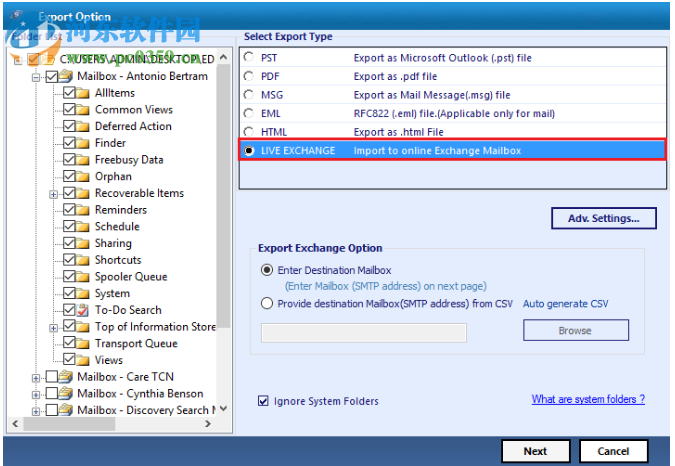
Task: Click the Spooler Queue folder icon
Action: tap(83, 277)
